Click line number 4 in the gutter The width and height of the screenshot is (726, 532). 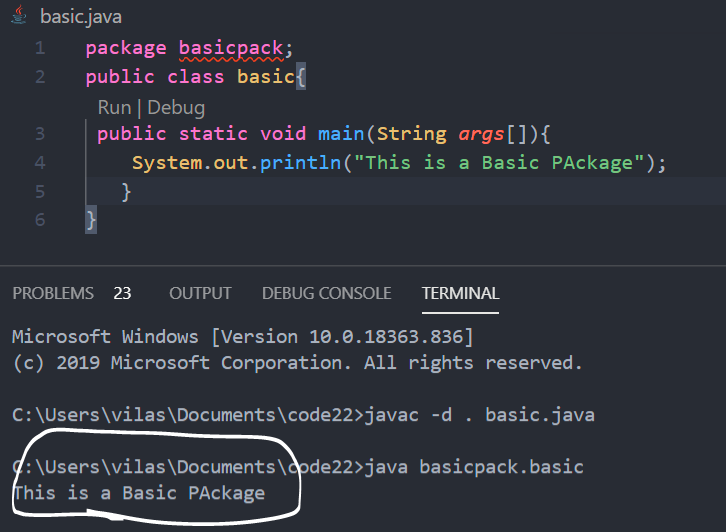coord(40,163)
